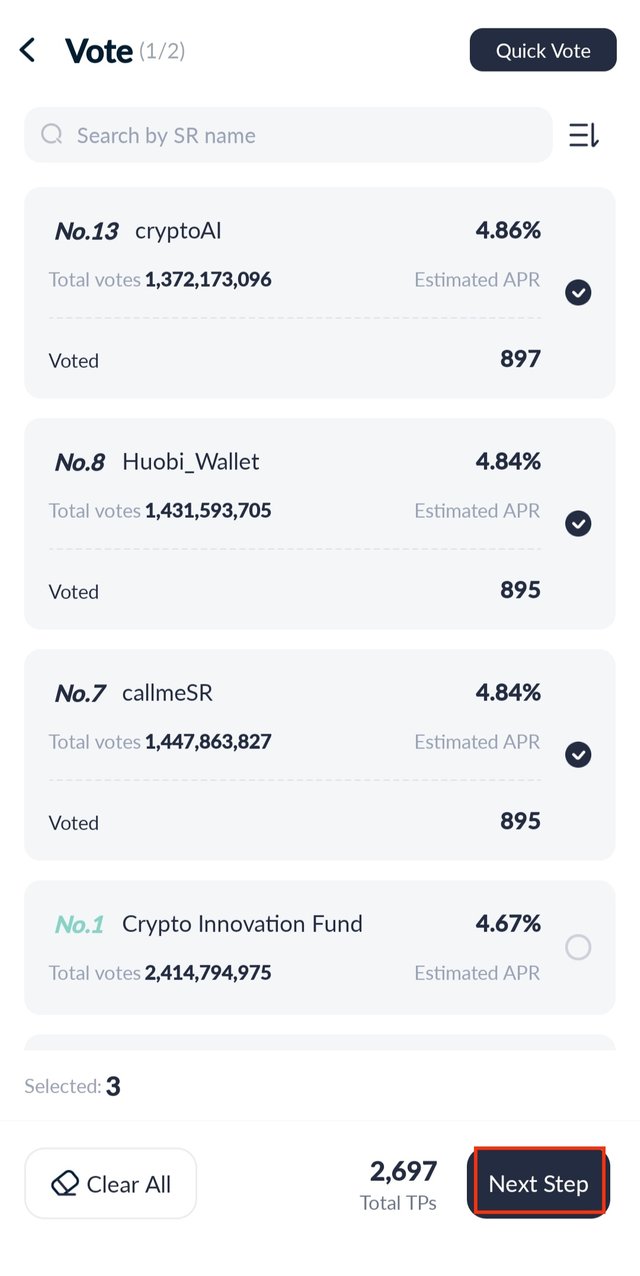Tap the Selected 3 count label

point(72,1086)
